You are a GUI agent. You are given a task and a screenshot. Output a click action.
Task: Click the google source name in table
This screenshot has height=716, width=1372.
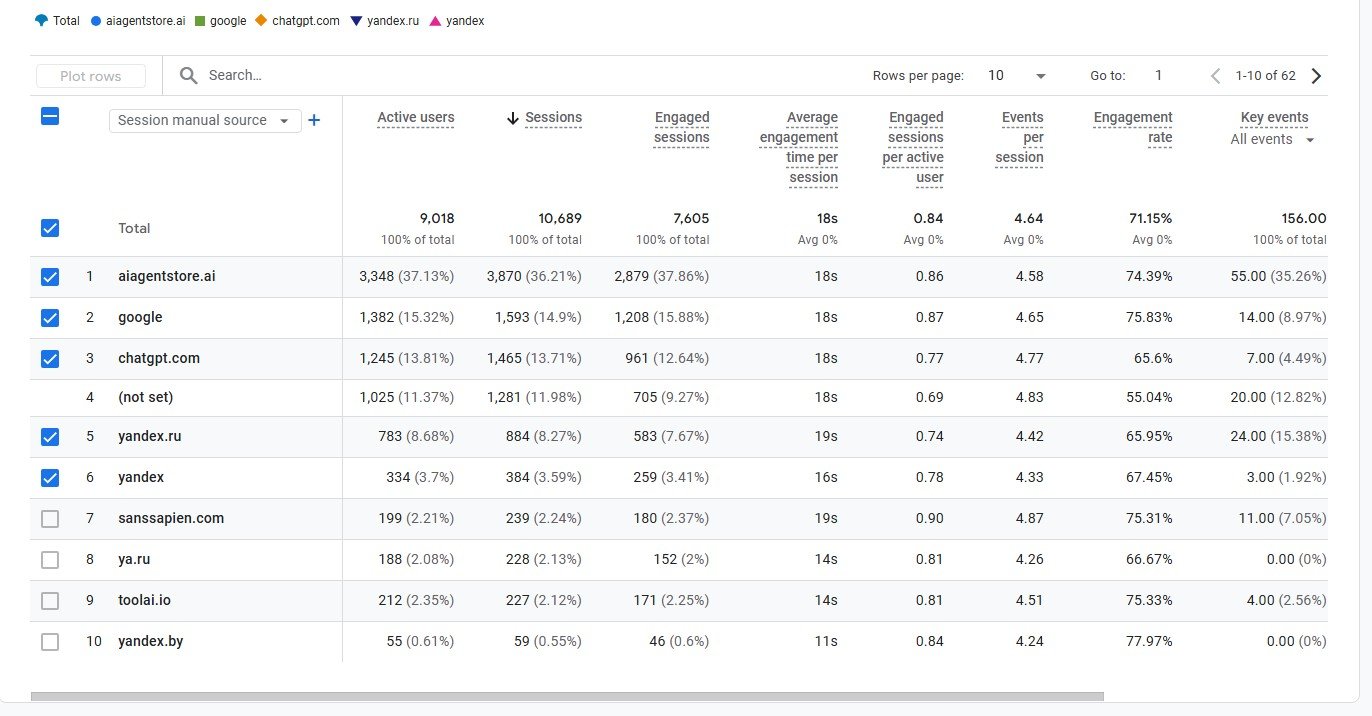(140, 318)
